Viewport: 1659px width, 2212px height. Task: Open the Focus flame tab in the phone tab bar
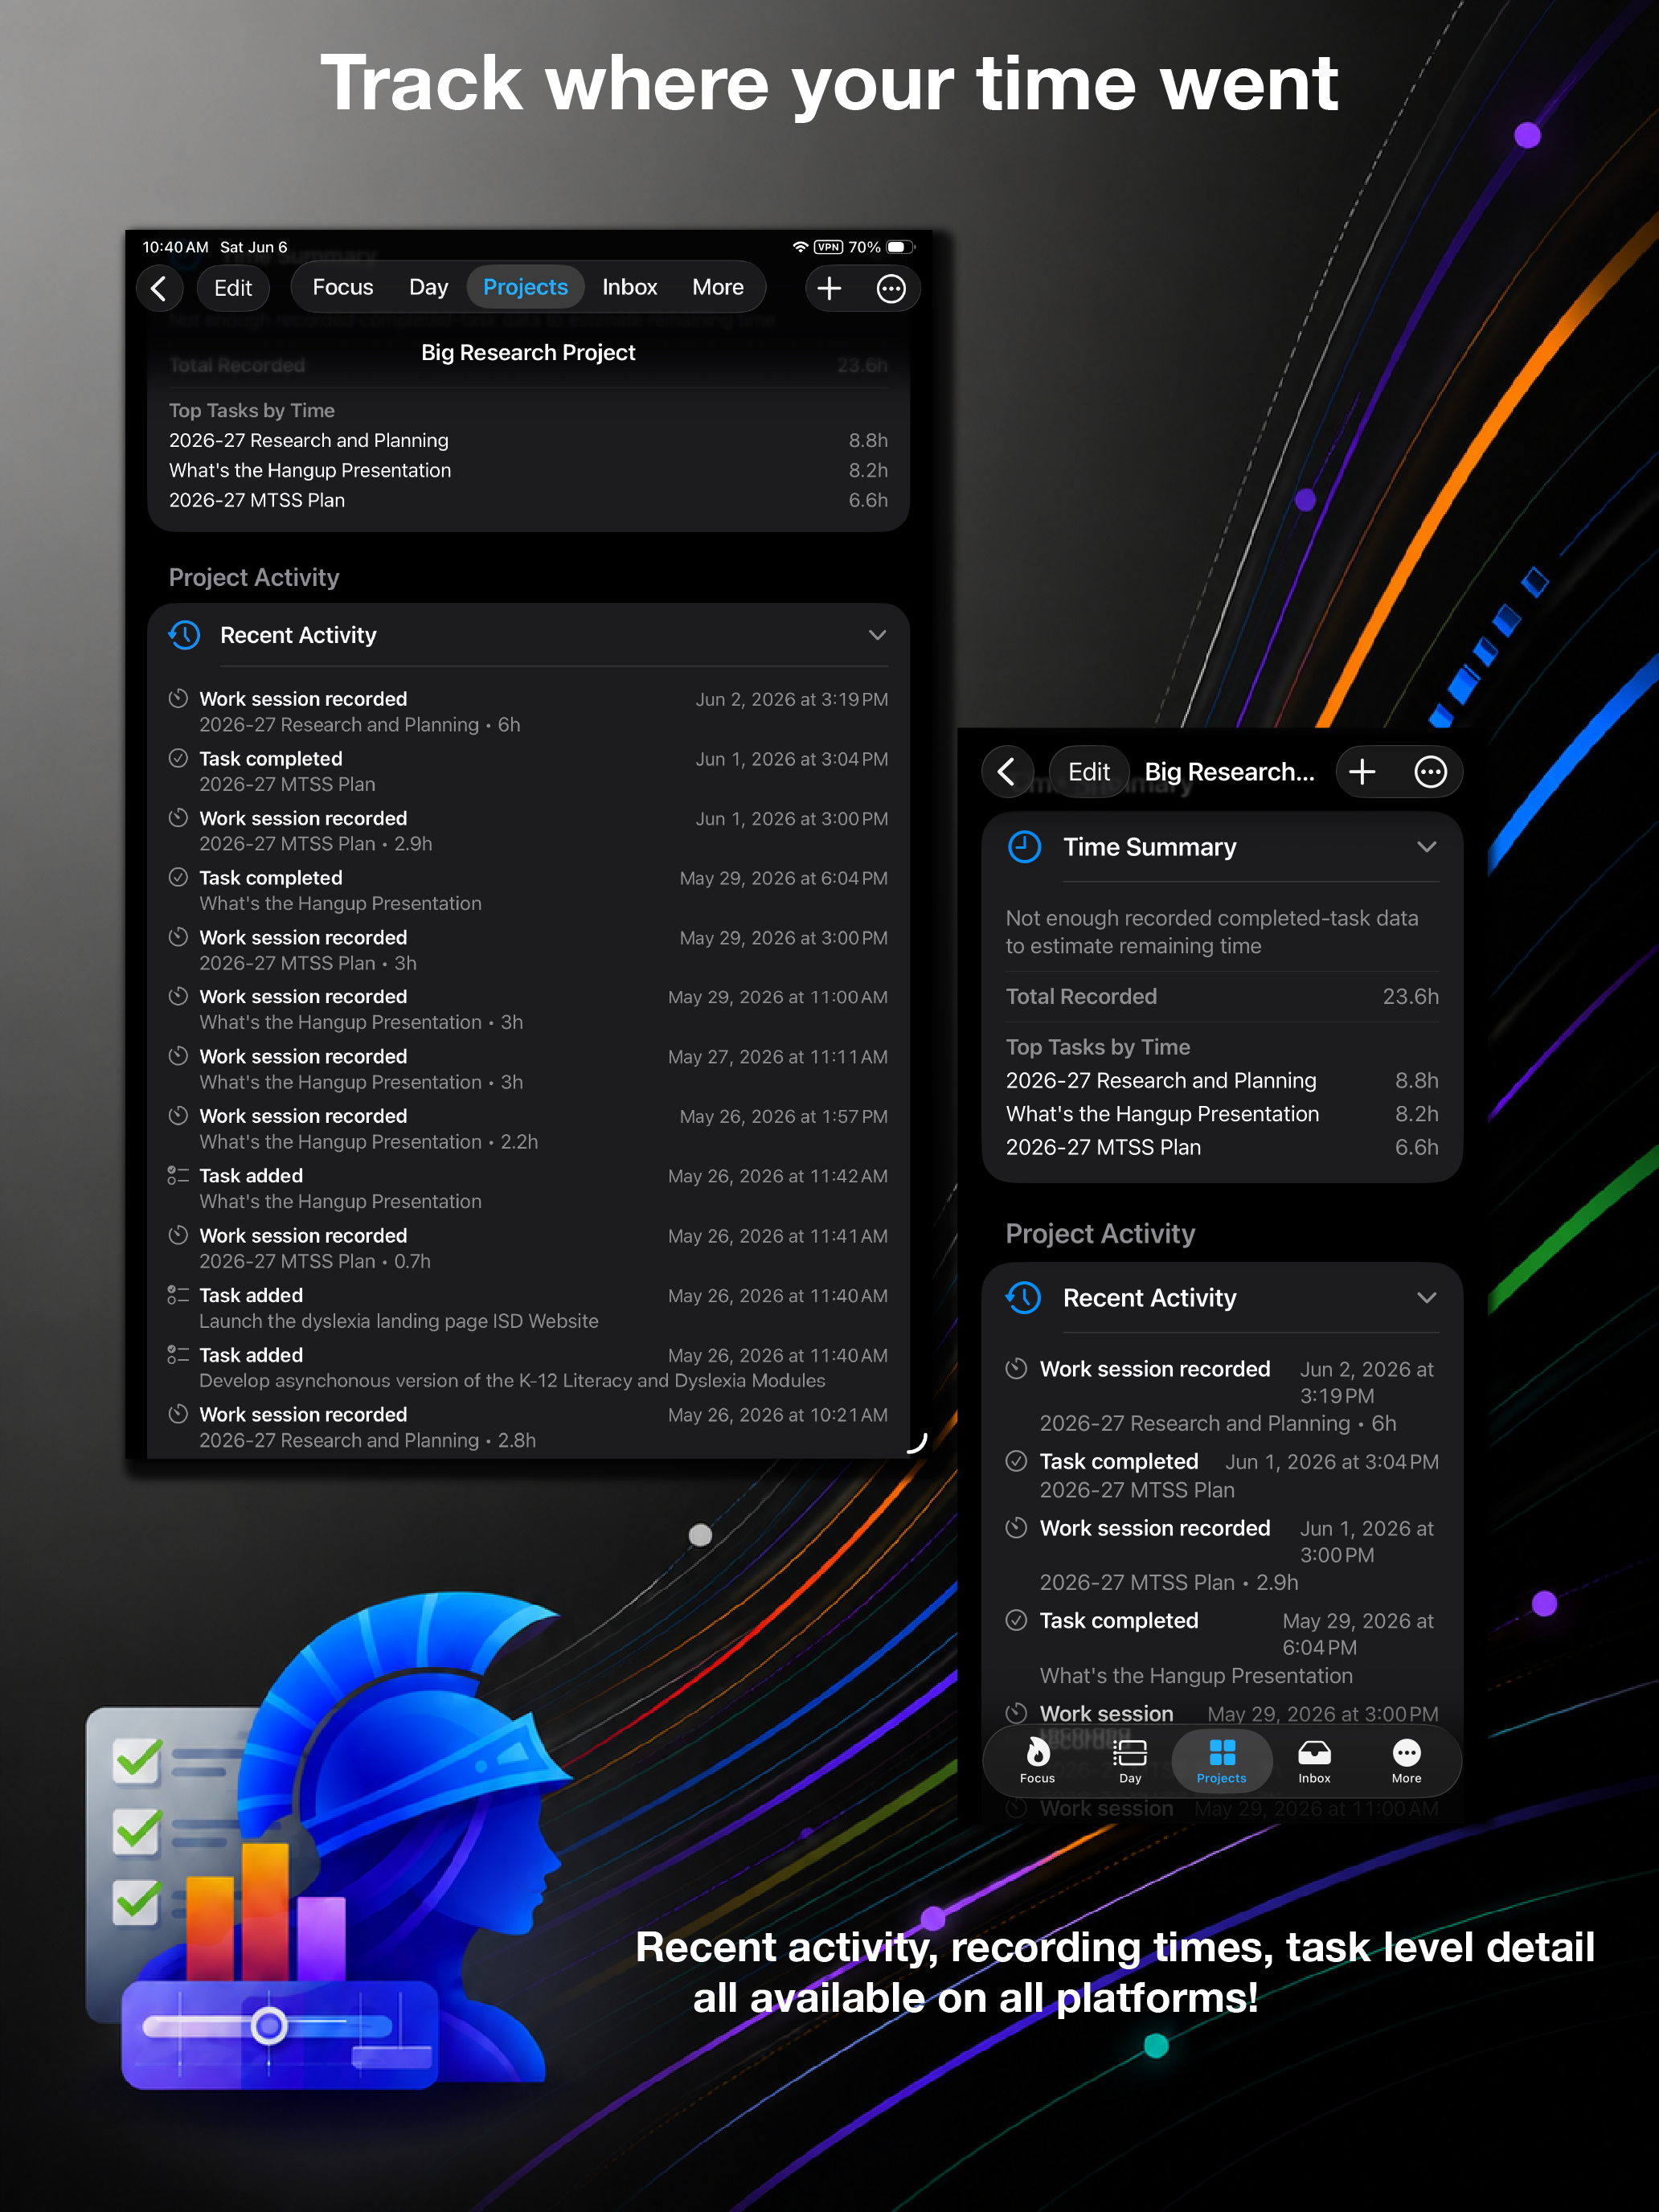[x=1037, y=1760]
